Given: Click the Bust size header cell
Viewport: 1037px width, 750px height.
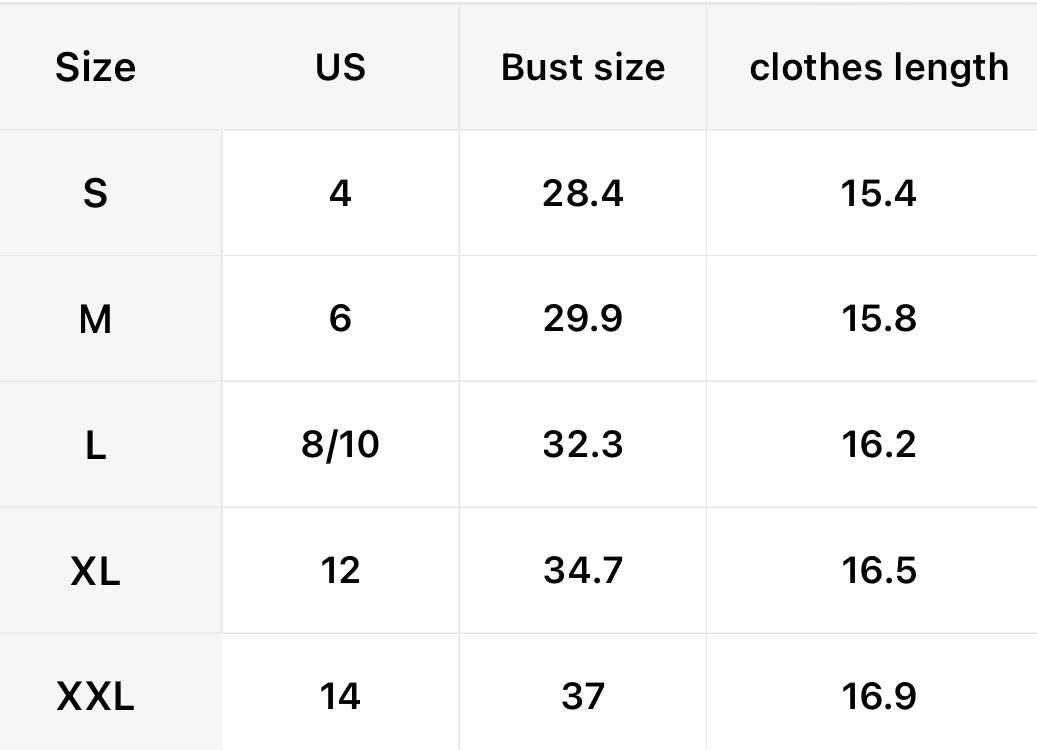Looking at the screenshot, I should click(582, 68).
